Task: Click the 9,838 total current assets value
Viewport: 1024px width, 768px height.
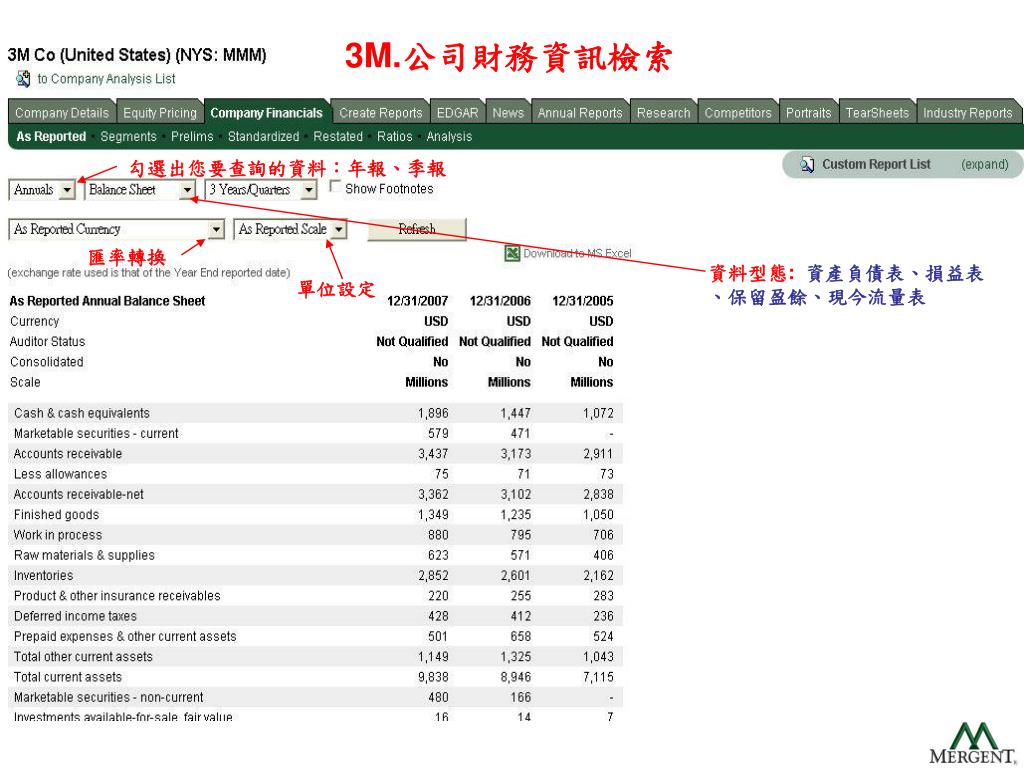Action: 433,677
